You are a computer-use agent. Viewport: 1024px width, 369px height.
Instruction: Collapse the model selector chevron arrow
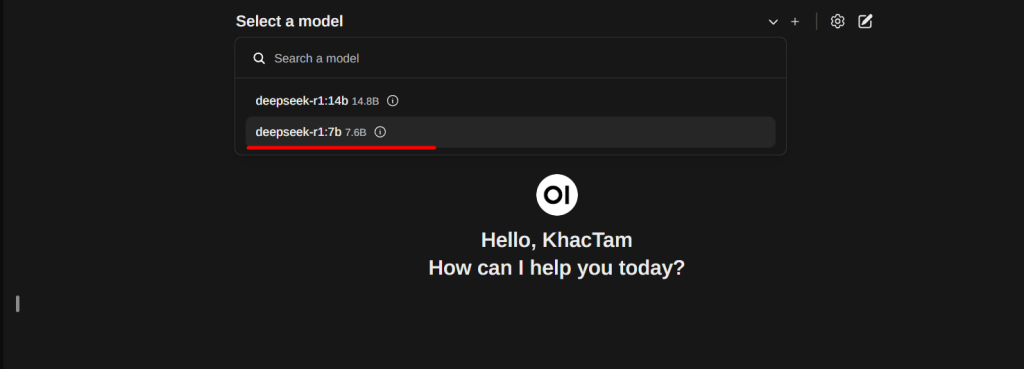(x=773, y=22)
